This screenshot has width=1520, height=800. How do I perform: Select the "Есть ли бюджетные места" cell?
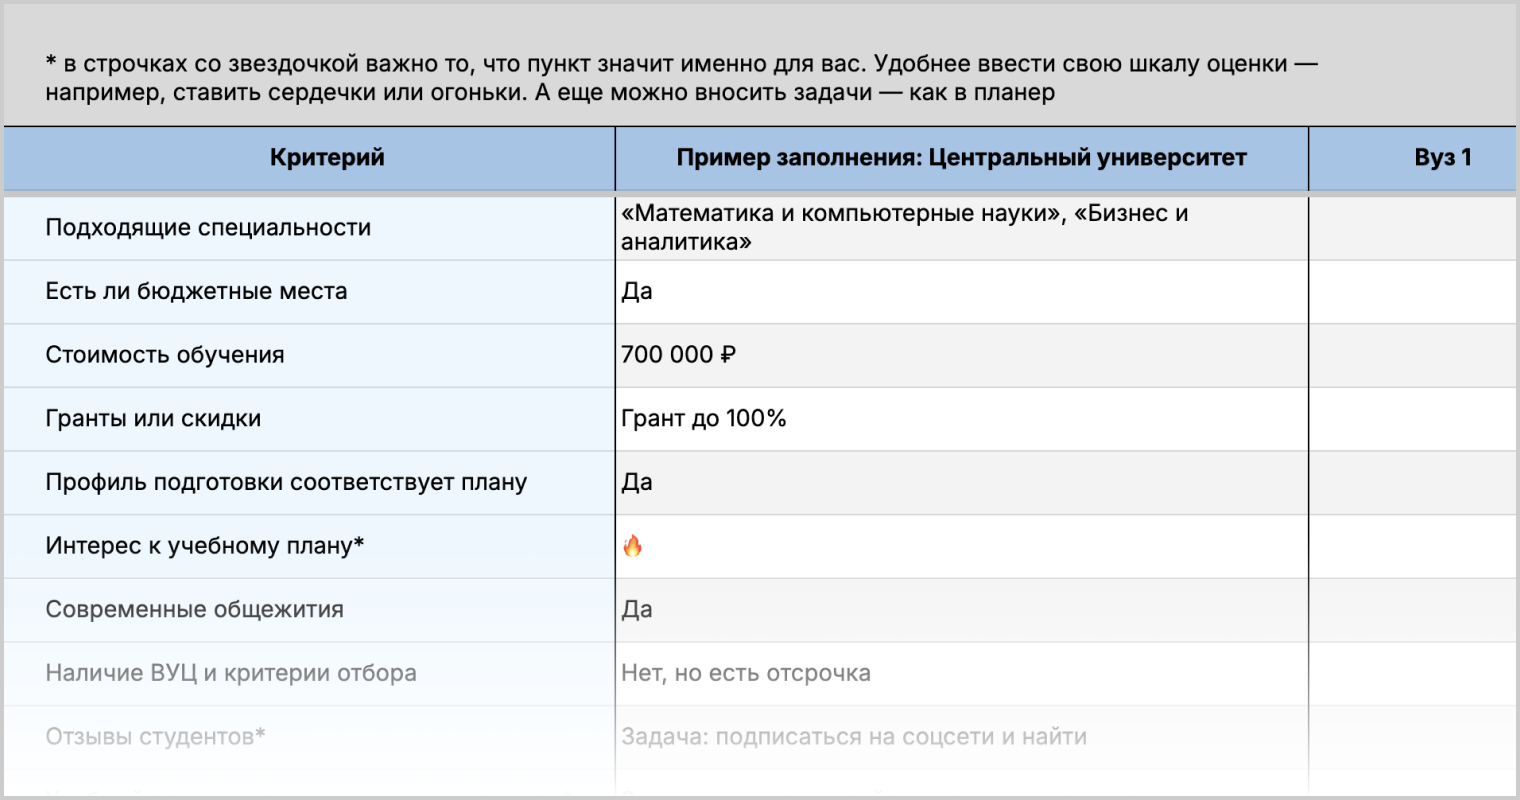(196, 292)
